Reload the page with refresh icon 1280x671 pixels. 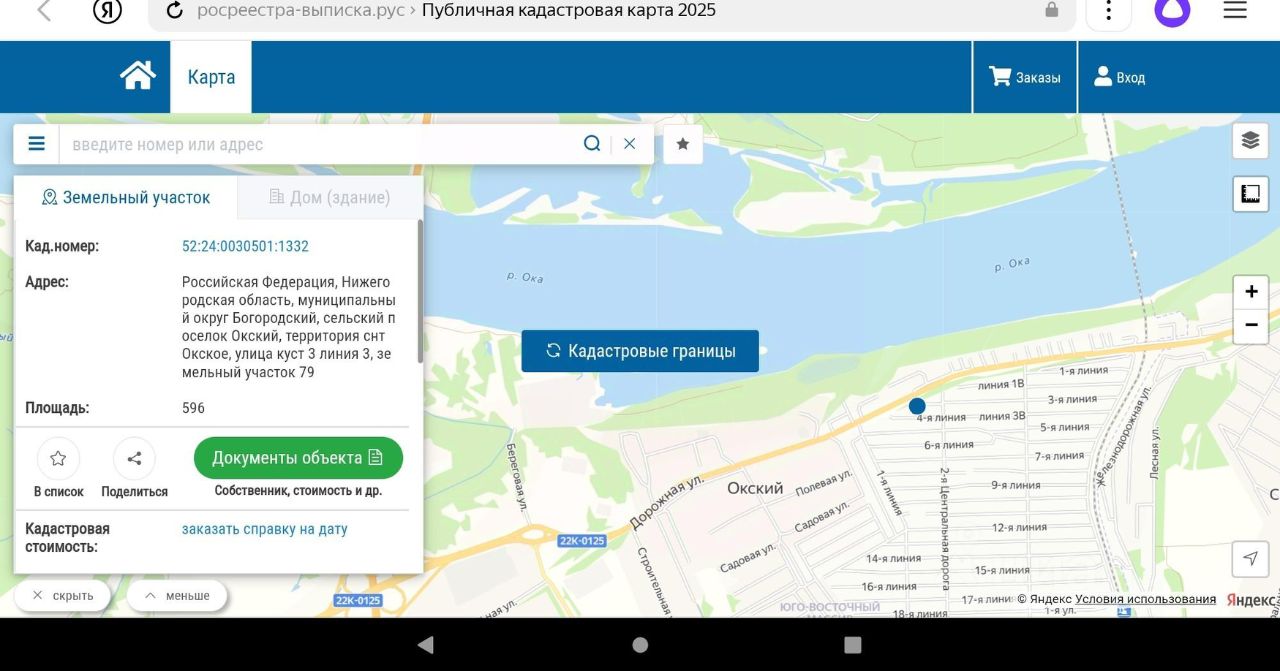tap(175, 11)
